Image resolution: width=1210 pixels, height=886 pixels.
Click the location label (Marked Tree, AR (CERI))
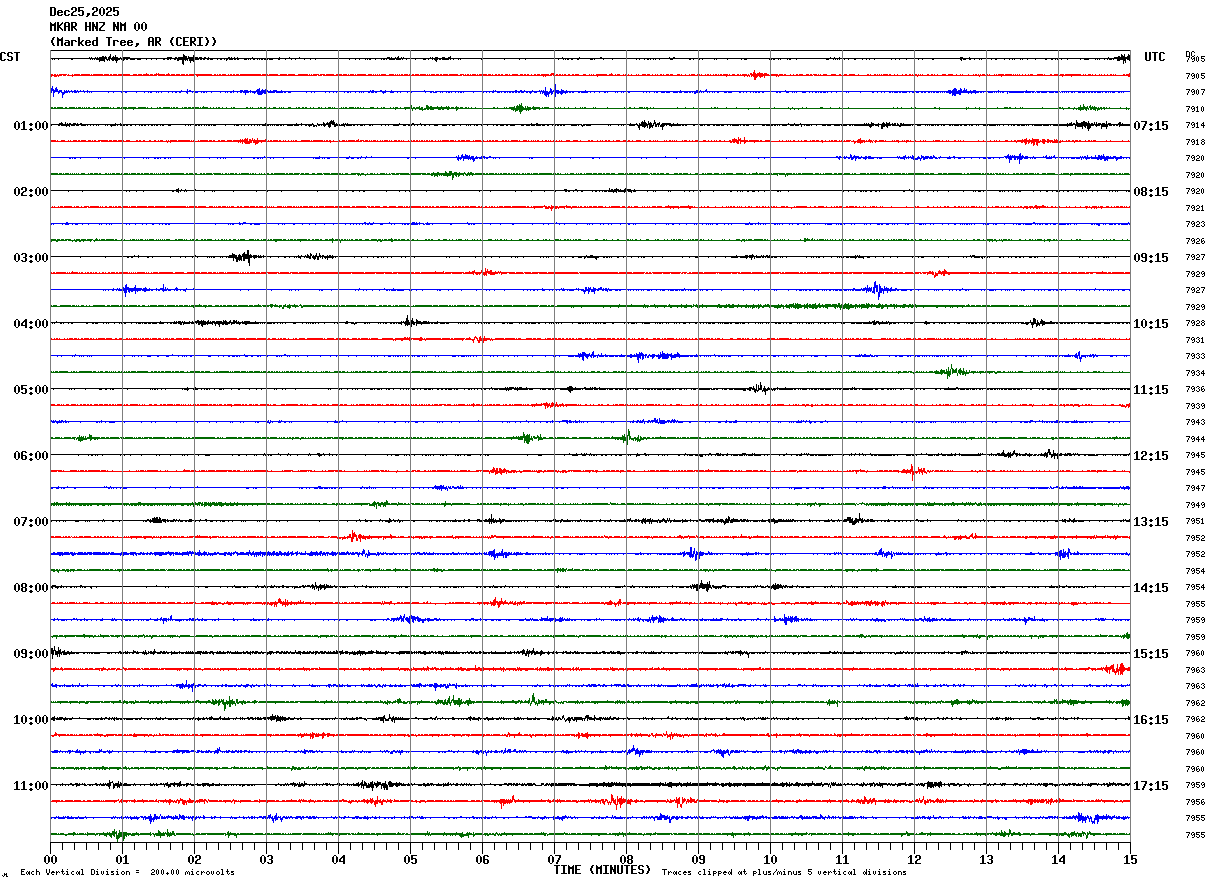pos(133,42)
